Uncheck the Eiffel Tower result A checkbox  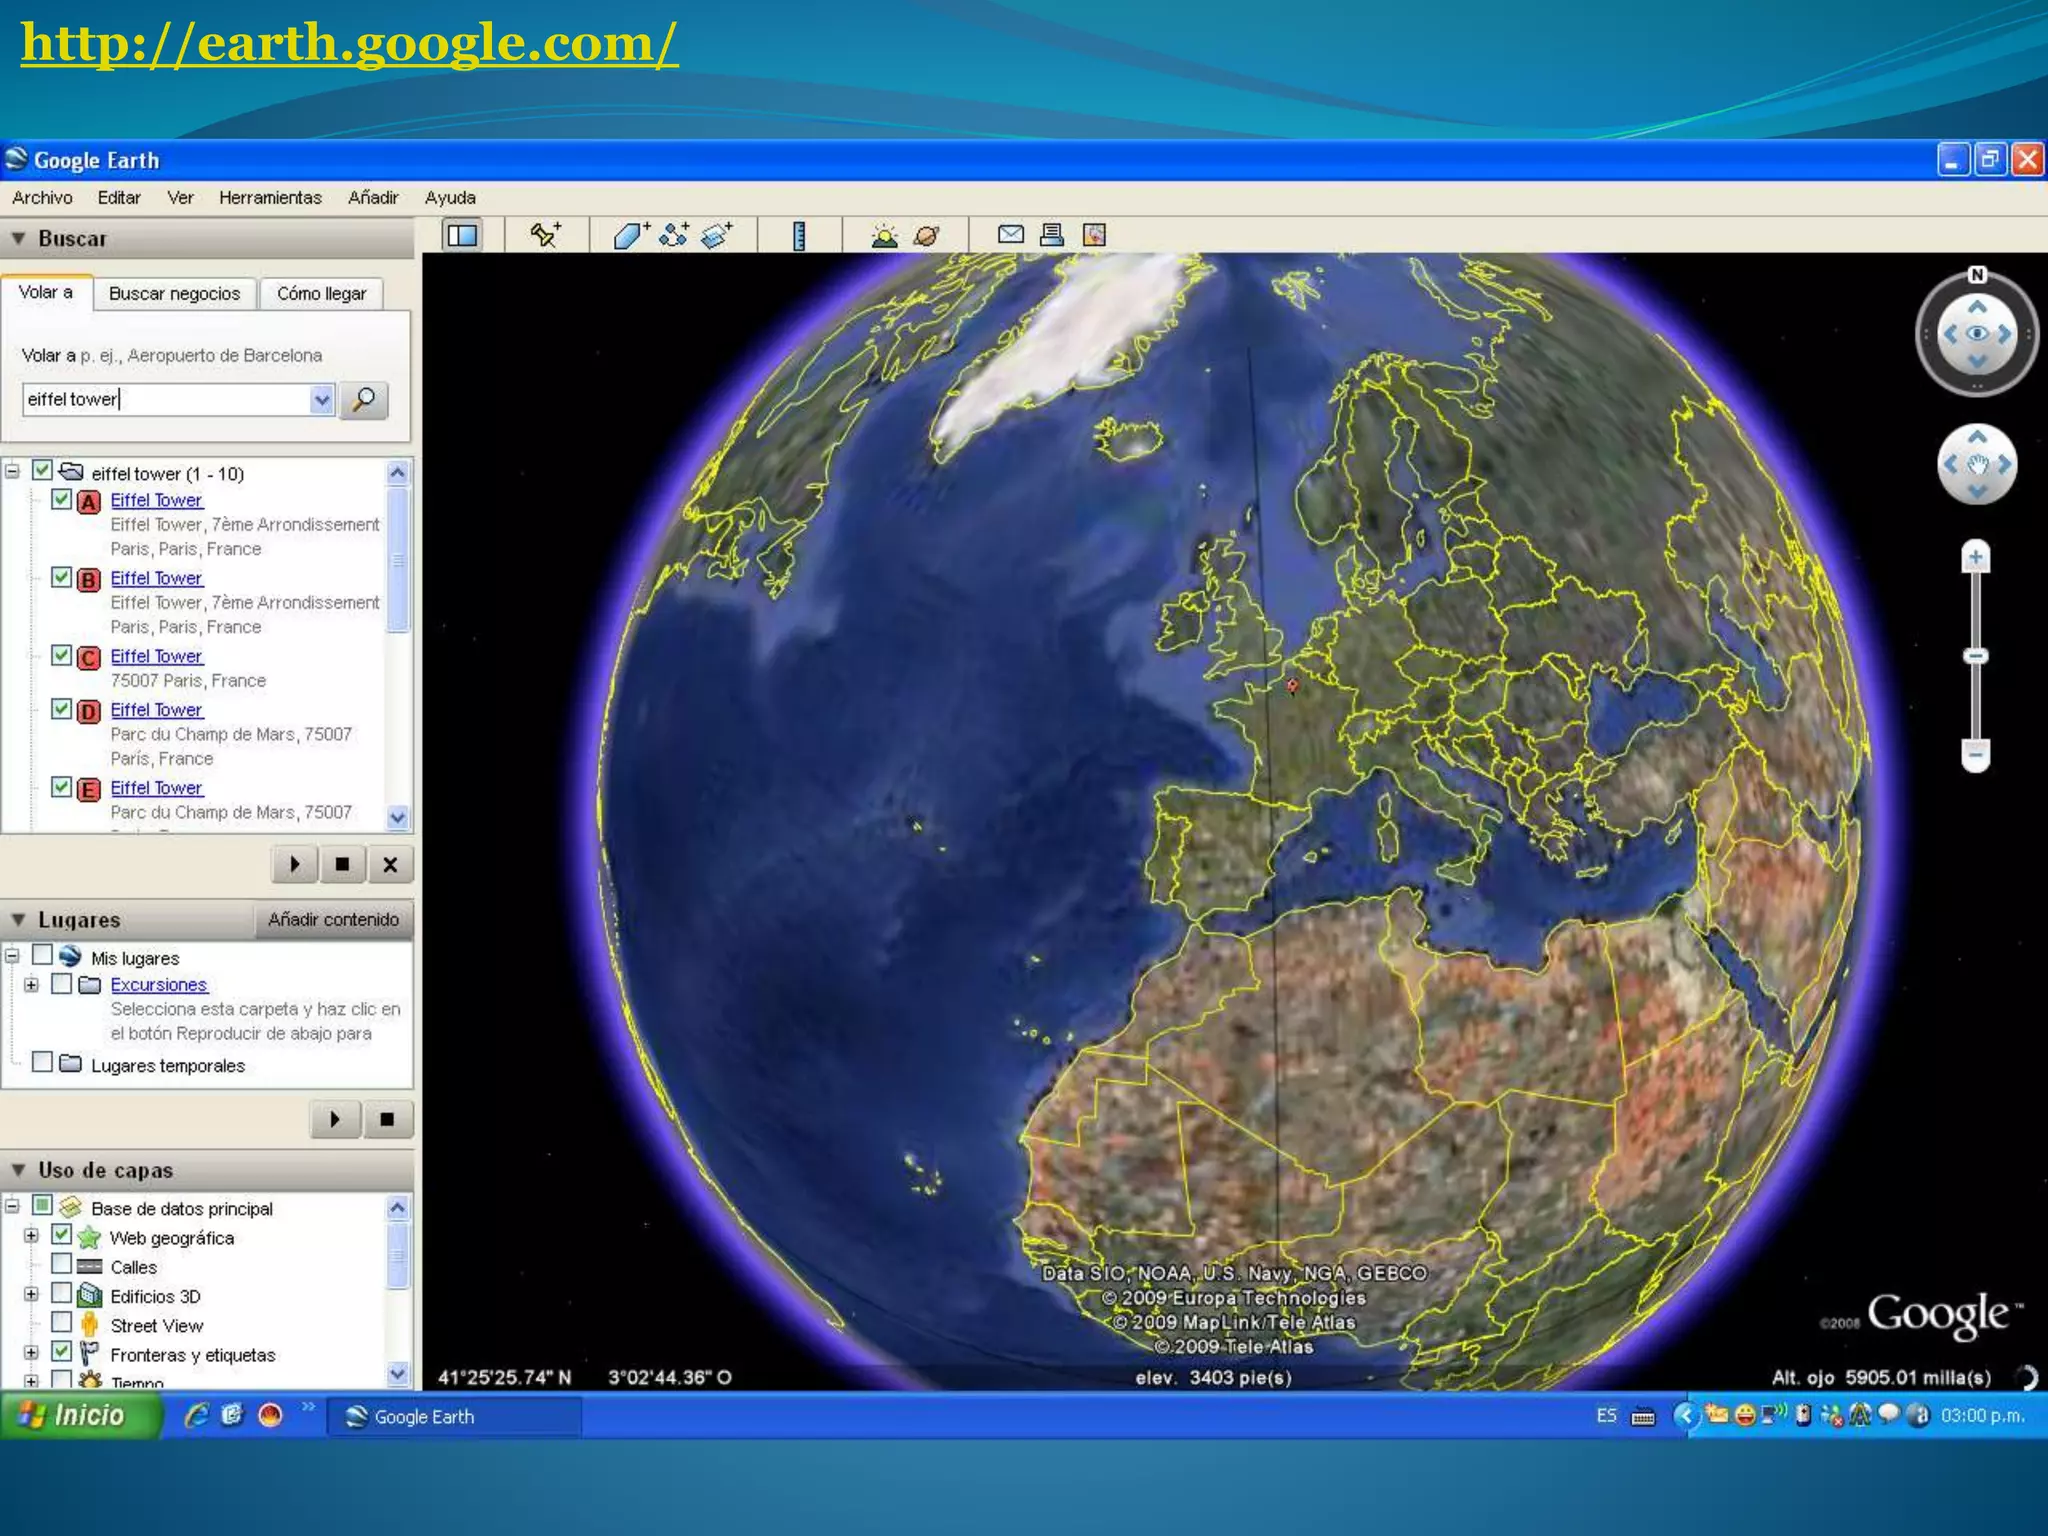[x=61, y=499]
